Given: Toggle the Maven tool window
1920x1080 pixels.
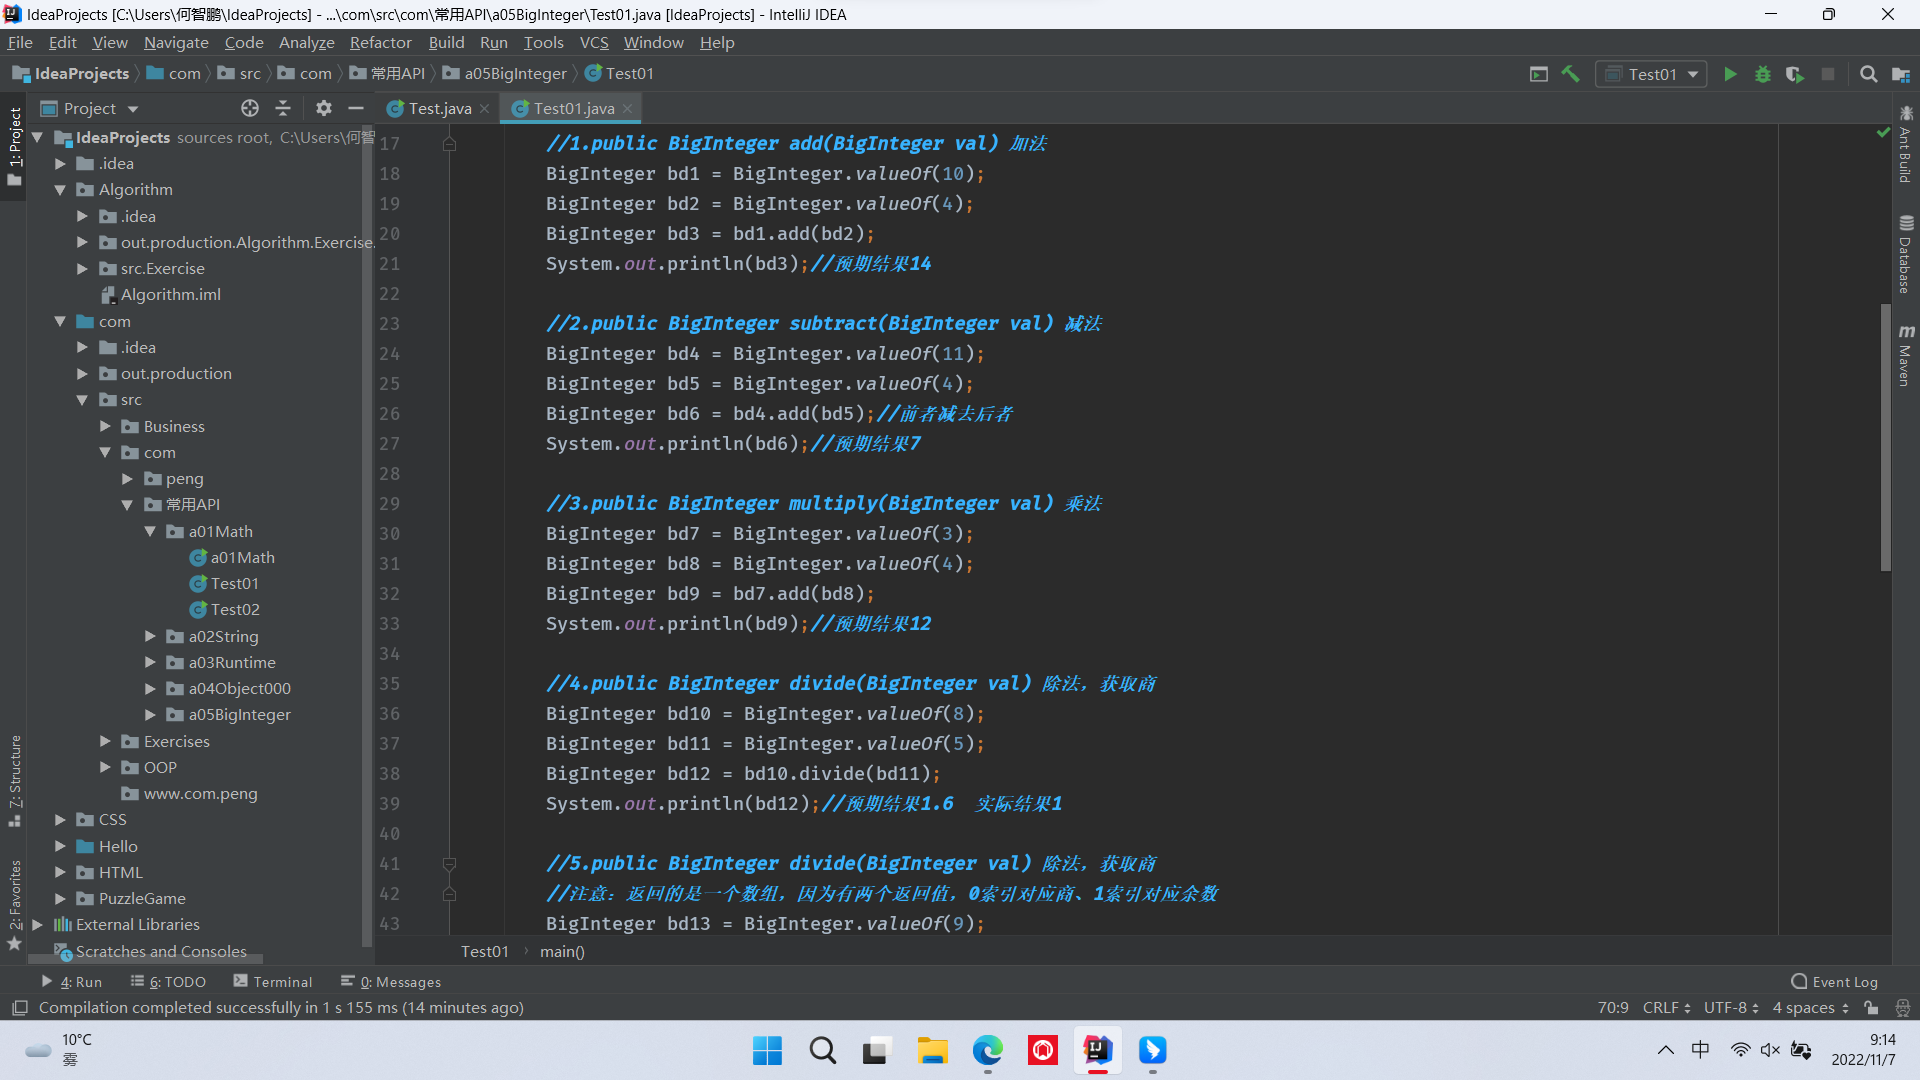Looking at the screenshot, I should pos(1906,356).
